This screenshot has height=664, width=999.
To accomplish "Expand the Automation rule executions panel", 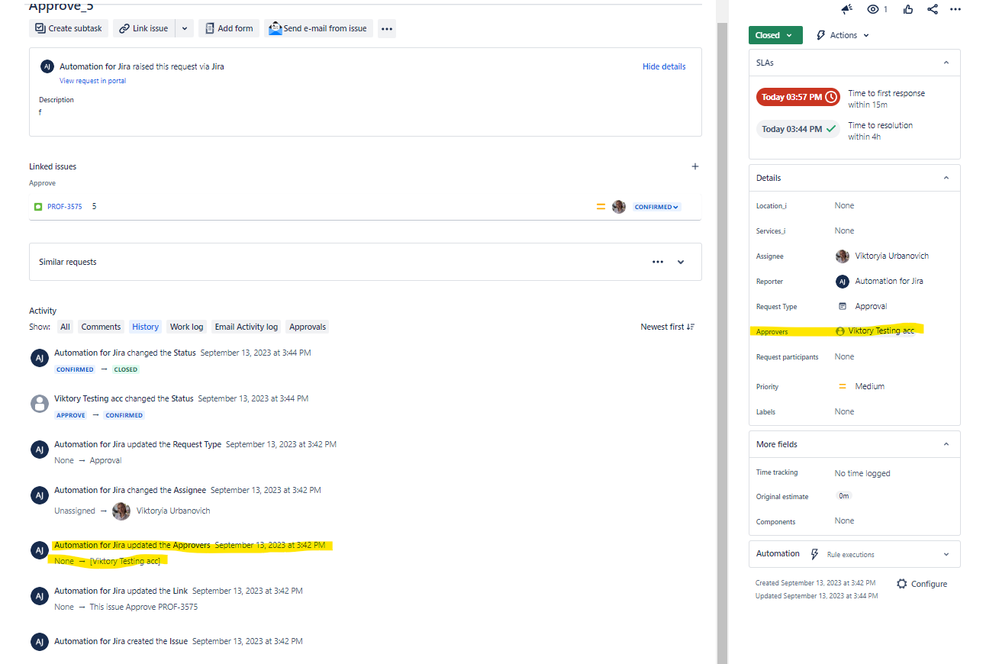I will tap(946, 554).
